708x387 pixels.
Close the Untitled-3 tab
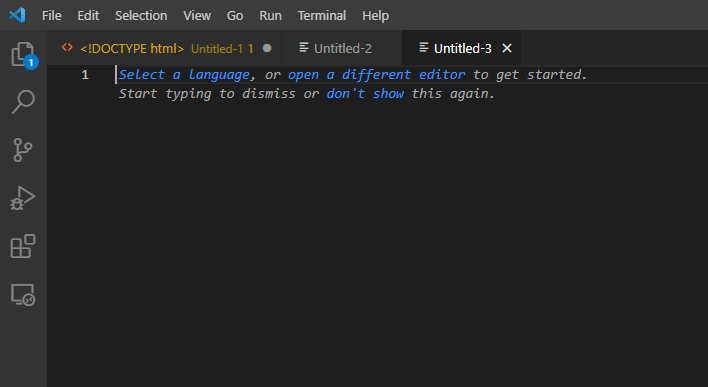point(507,48)
